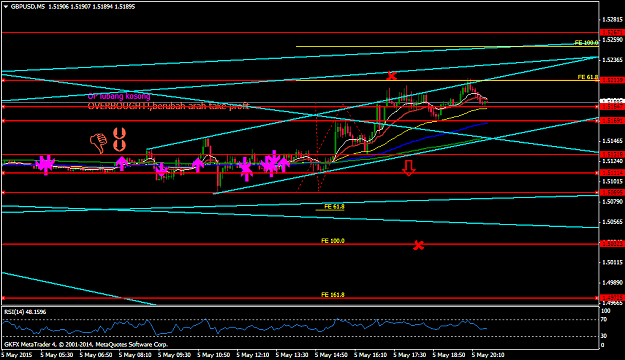This screenshot has width=625, height=360.
Task: Select the red hollow down arrow object
Action: coord(409,168)
